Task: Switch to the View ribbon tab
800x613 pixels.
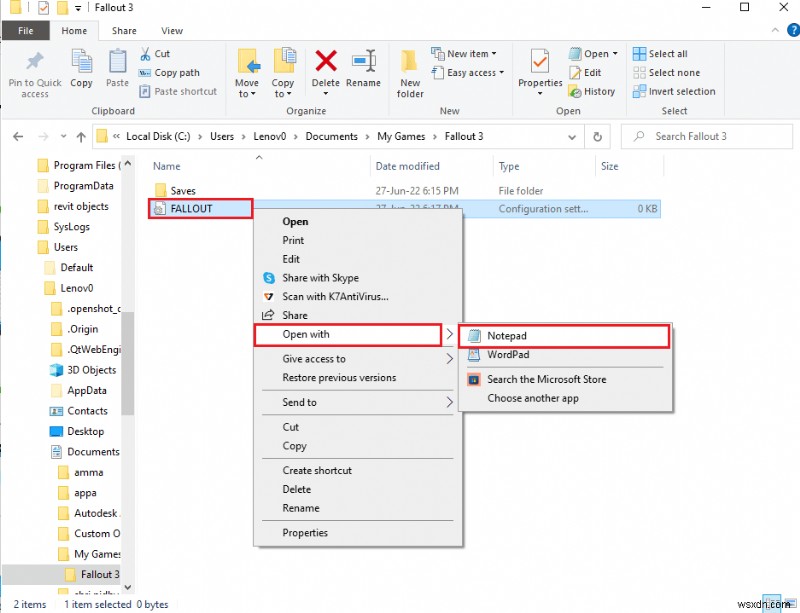Action: click(172, 31)
